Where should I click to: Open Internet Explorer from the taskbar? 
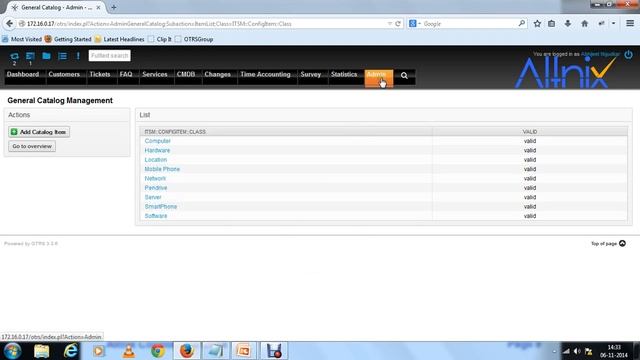70,351
